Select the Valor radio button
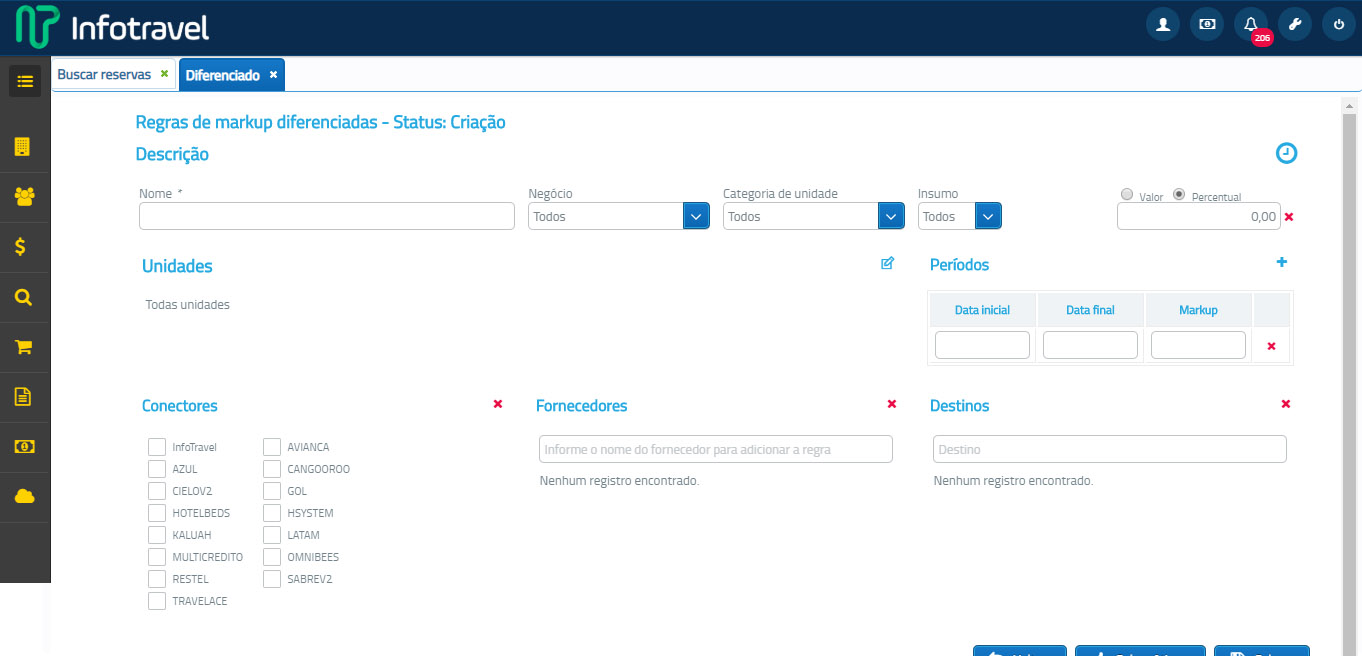Viewport: 1362px width, 656px height. pos(1127,195)
